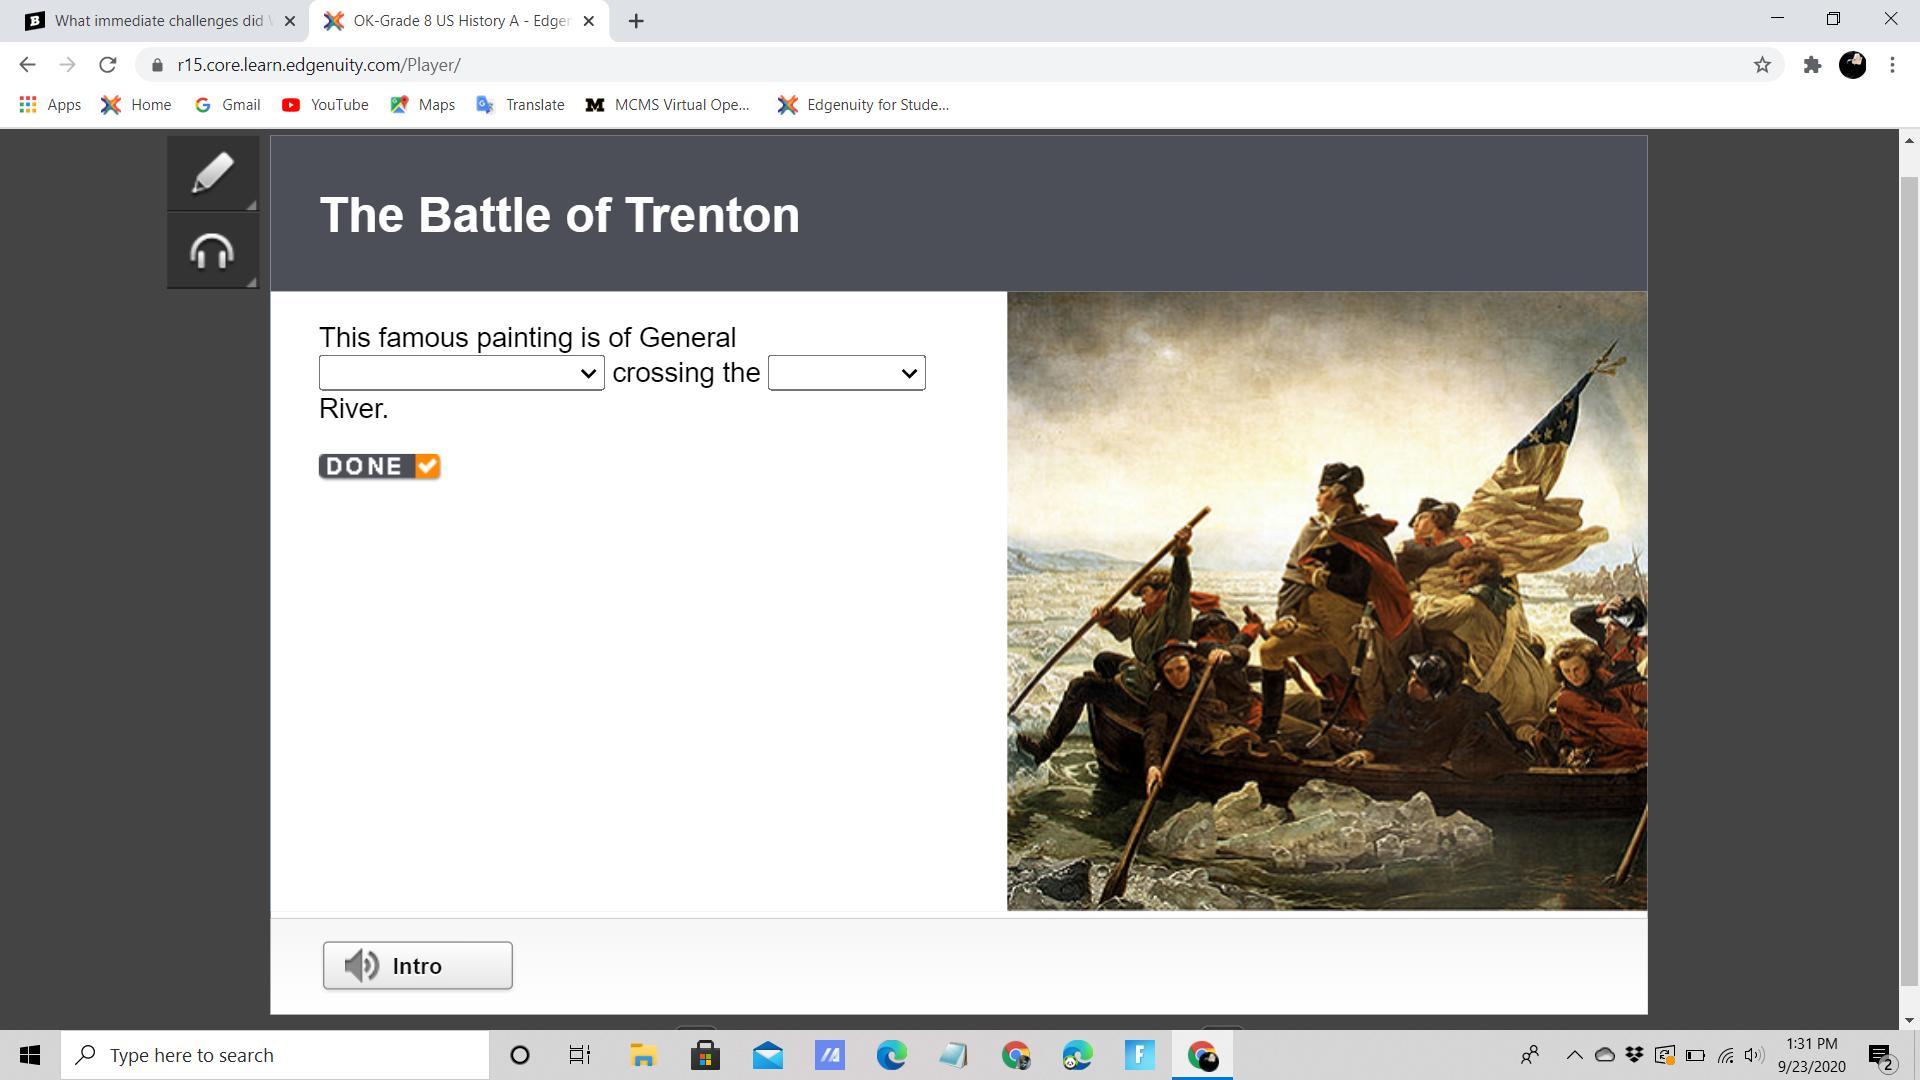The width and height of the screenshot is (1920, 1080).
Task: Click the address bar URL
Action: click(319, 65)
